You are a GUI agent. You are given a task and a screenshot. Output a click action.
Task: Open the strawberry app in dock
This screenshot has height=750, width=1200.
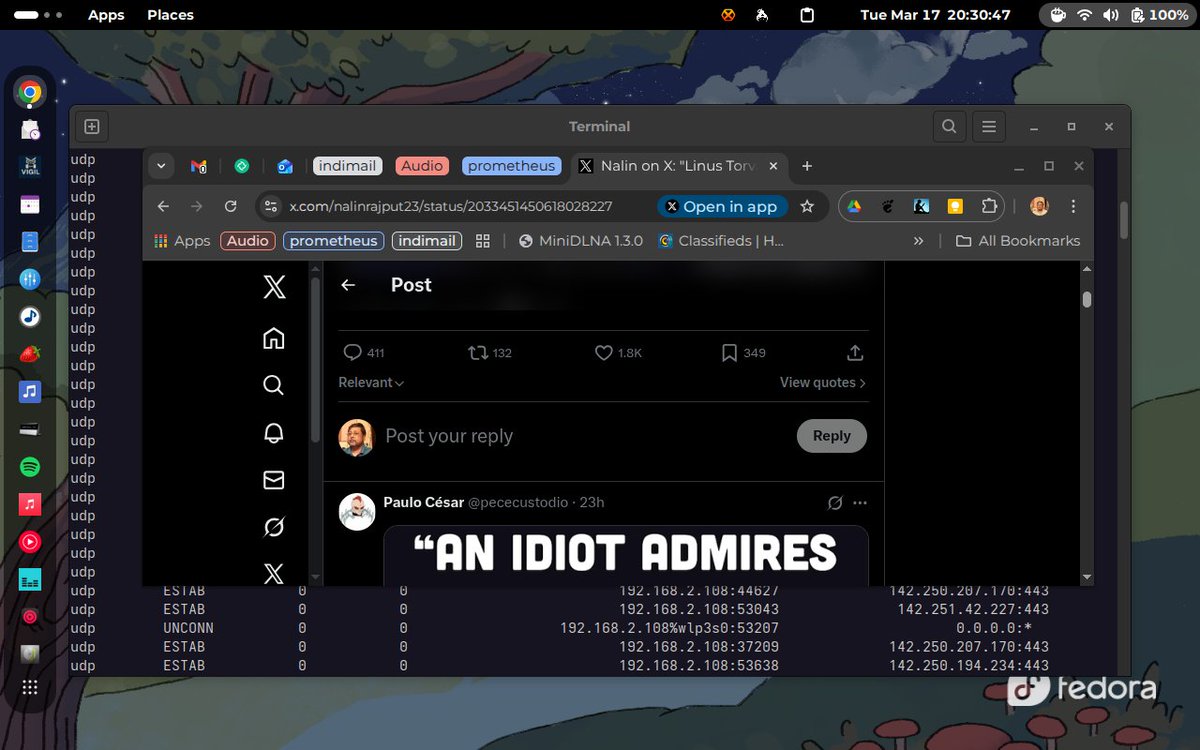(x=30, y=354)
